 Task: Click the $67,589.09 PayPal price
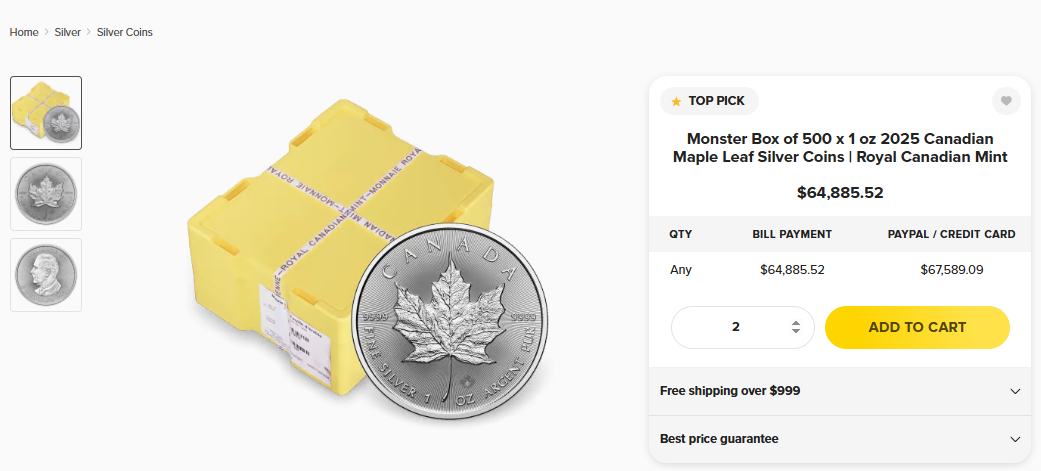click(951, 269)
